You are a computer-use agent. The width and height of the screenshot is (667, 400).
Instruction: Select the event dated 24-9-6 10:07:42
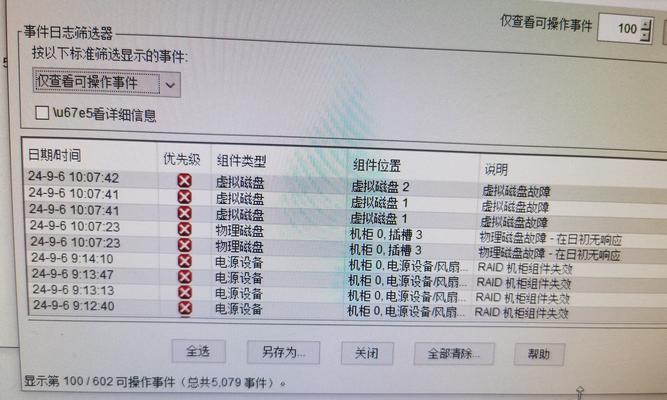(x=74, y=177)
